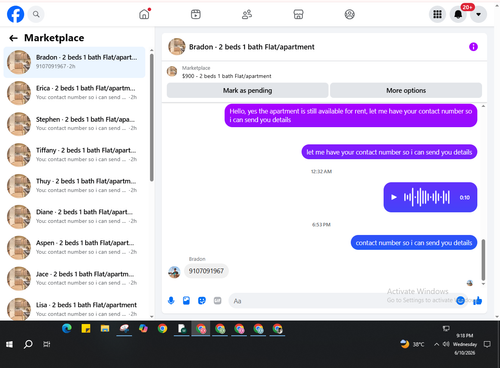This screenshot has height=368, width=500.
Task: Open the emoji picker in message box
Action: pos(460,301)
